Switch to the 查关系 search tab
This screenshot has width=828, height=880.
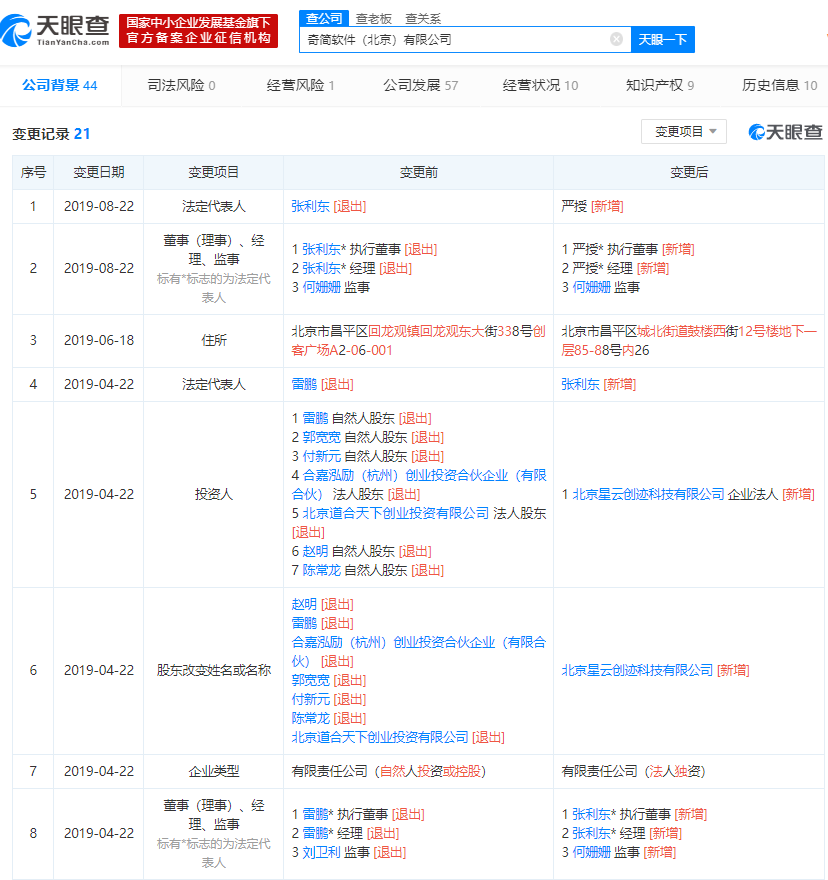point(422,18)
